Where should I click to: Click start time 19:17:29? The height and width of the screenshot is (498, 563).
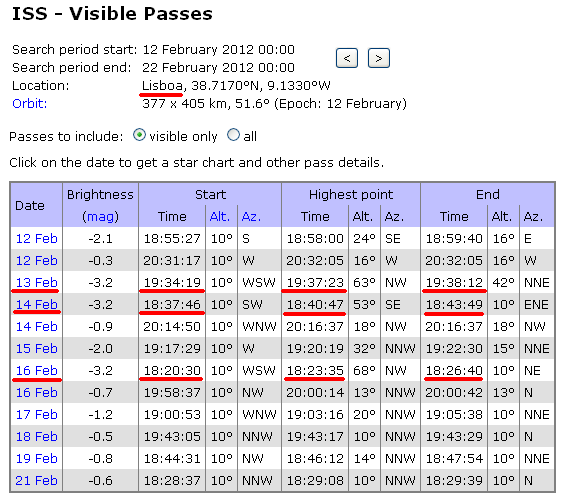pyautogui.click(x=172, y=349)
